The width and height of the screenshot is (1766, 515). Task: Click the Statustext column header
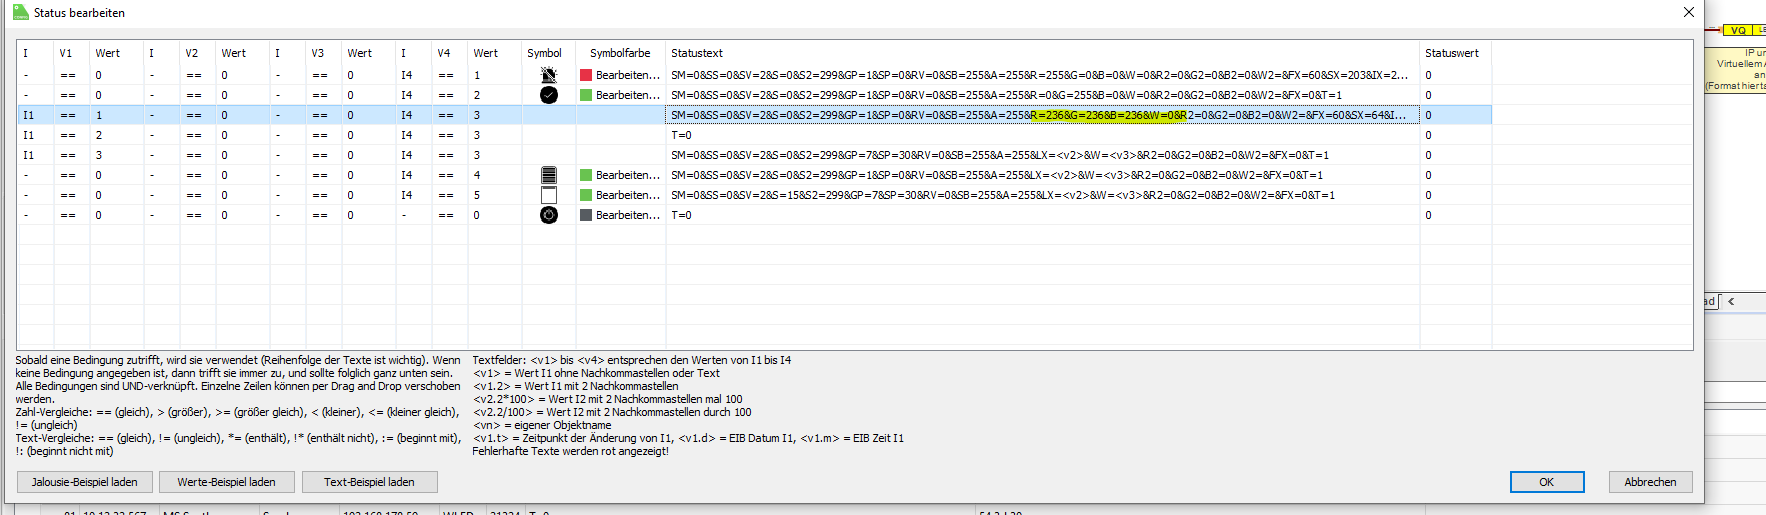click(x=1043, y=53)
